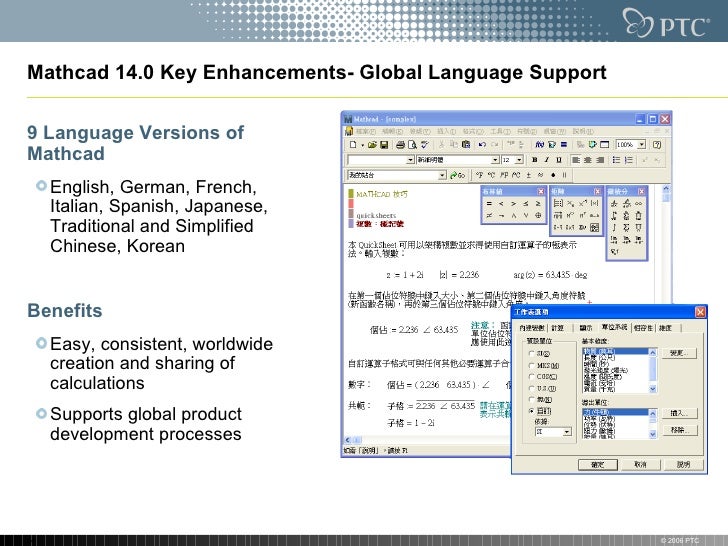Select the MKS radio button
The image size is (728, 546).
[532, 365]
